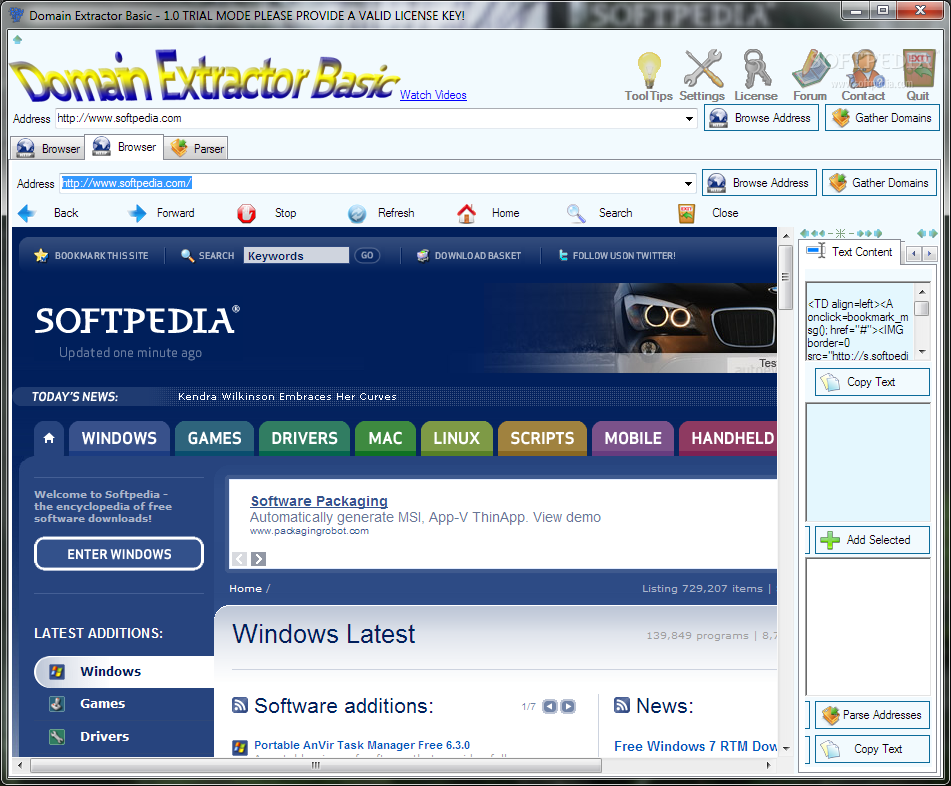Viewport: 951px width, 786px height.
Task: Click RSS icon beside Software additions
Action: (240, 705)
